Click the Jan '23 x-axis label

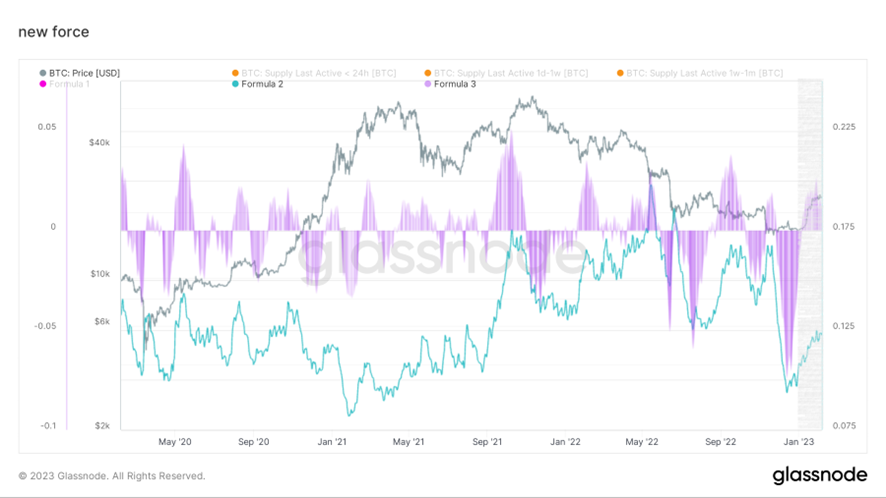799,441
